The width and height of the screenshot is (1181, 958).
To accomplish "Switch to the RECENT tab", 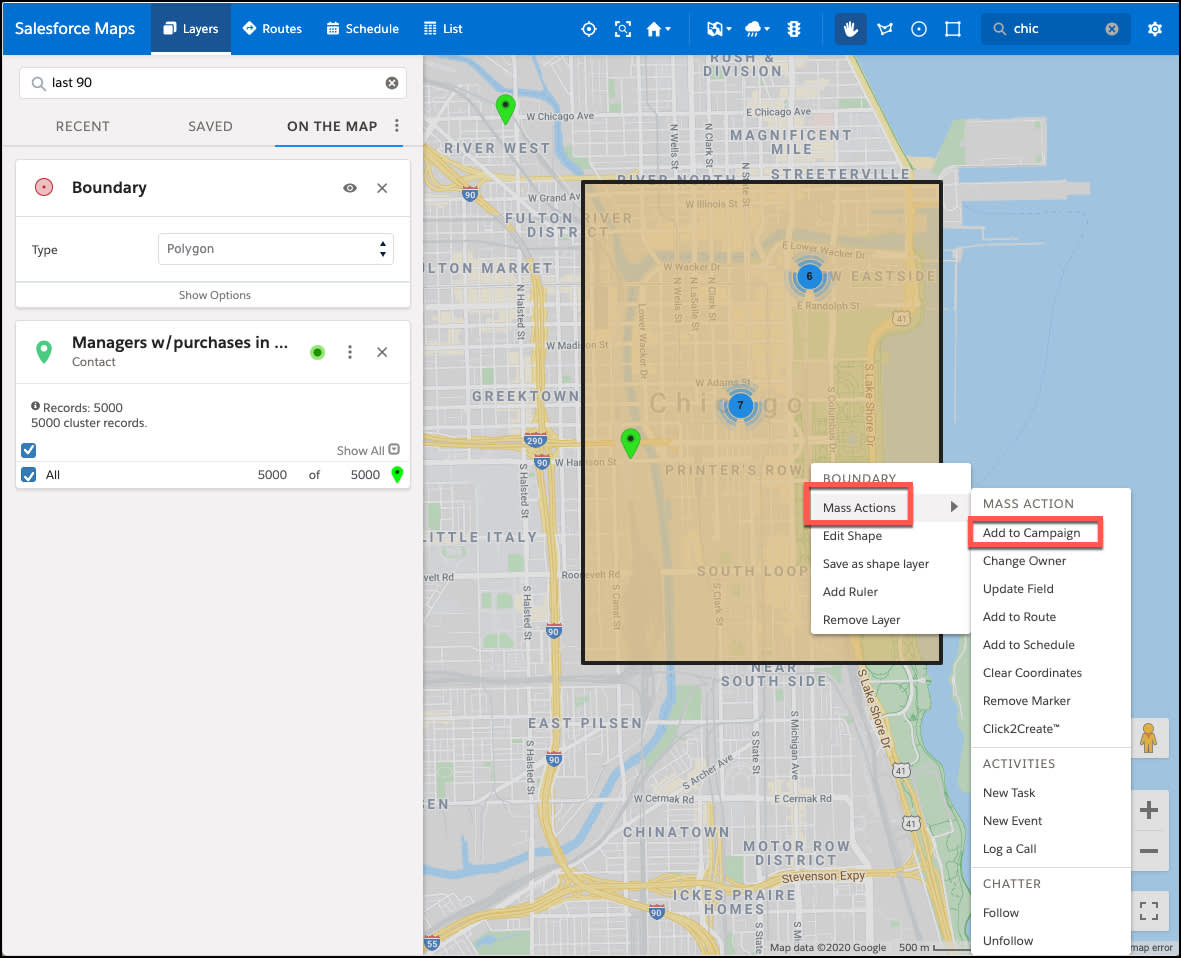I will coord(83,127).
